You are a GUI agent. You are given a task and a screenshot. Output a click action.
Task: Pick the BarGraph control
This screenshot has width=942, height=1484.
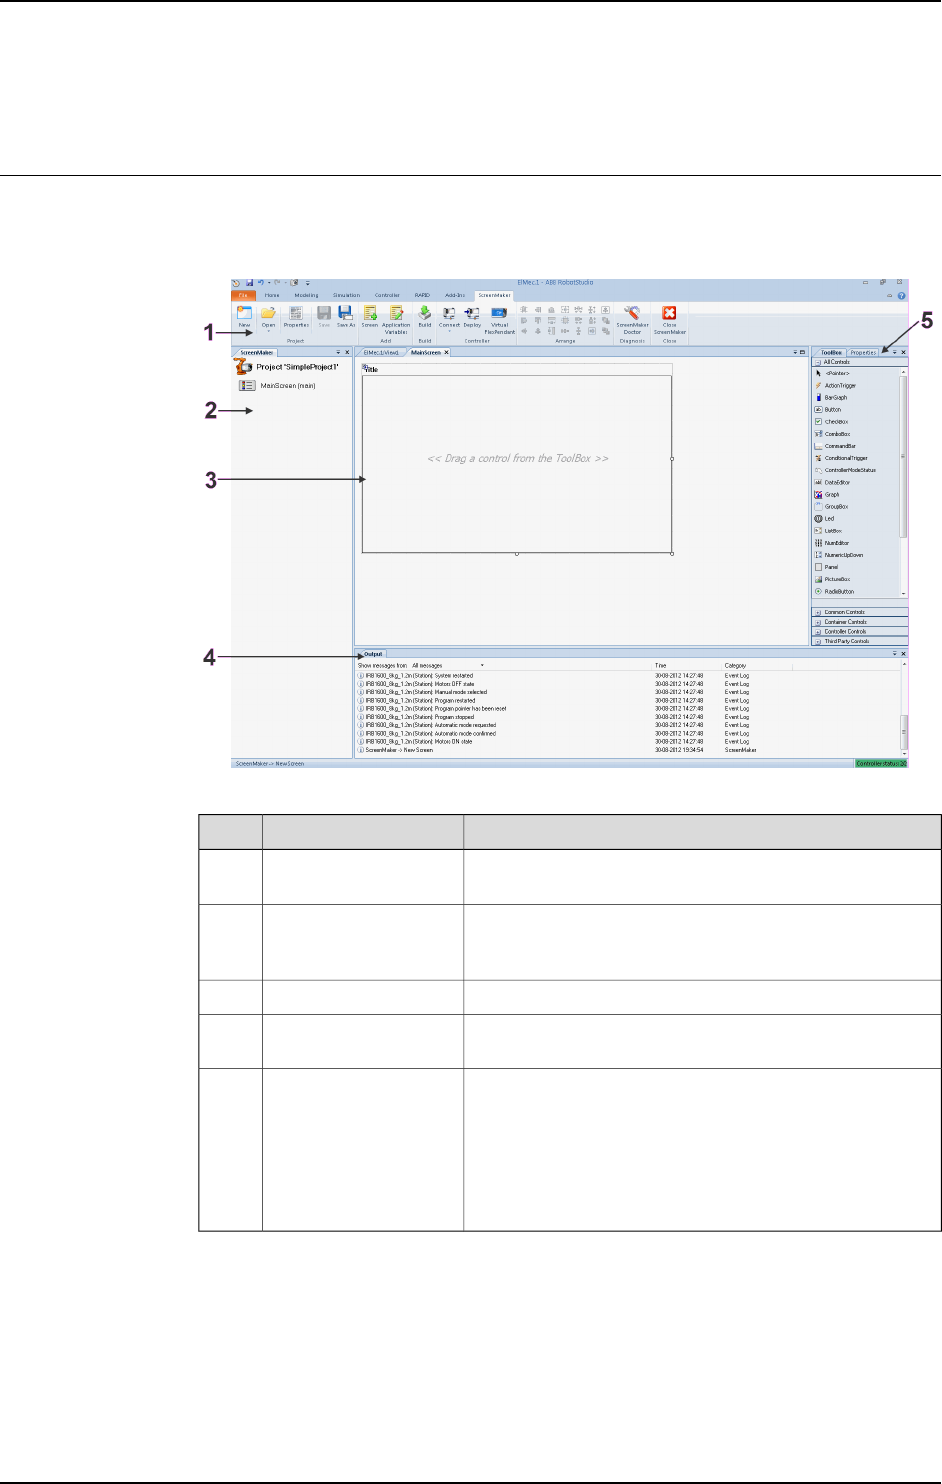click(832, 397)
